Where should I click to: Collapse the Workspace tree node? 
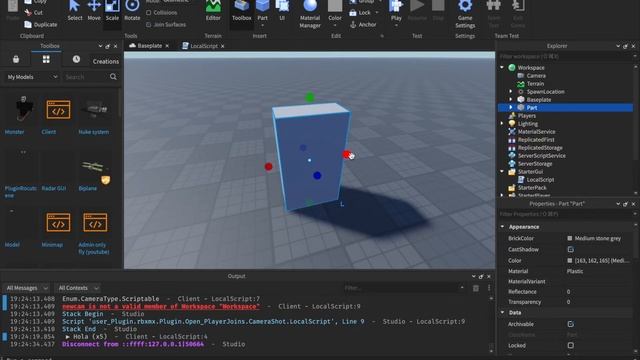(x=502, y=67)
